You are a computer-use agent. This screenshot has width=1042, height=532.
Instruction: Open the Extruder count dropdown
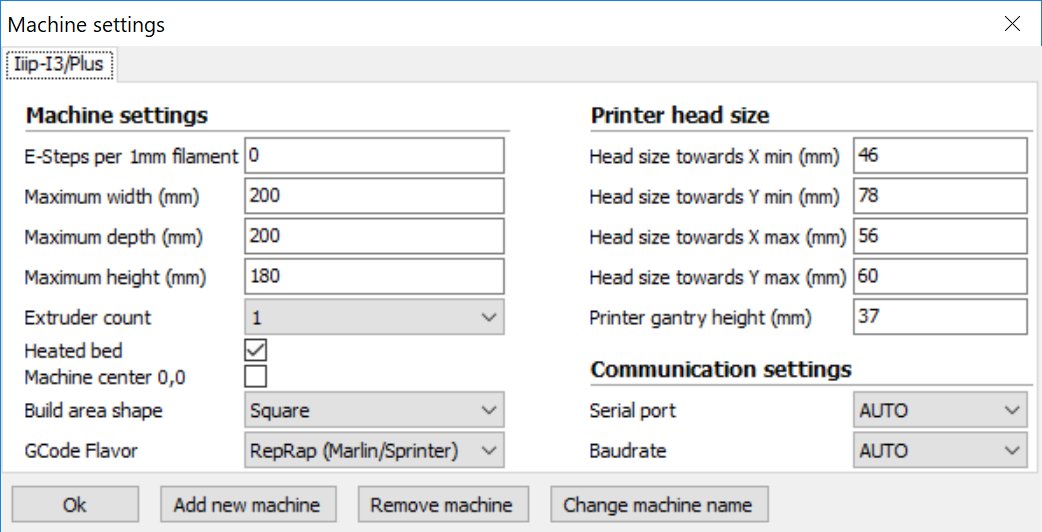pyautogui.click(x=374, y=317)
